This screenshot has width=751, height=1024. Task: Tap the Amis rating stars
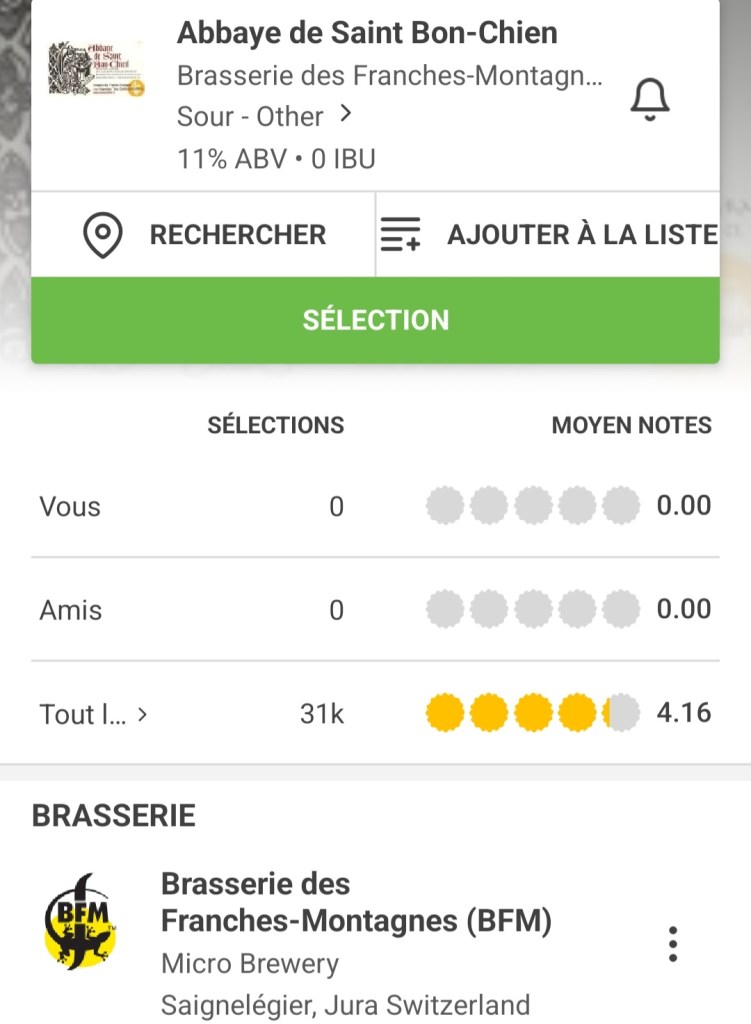click(x=532, y=609)
